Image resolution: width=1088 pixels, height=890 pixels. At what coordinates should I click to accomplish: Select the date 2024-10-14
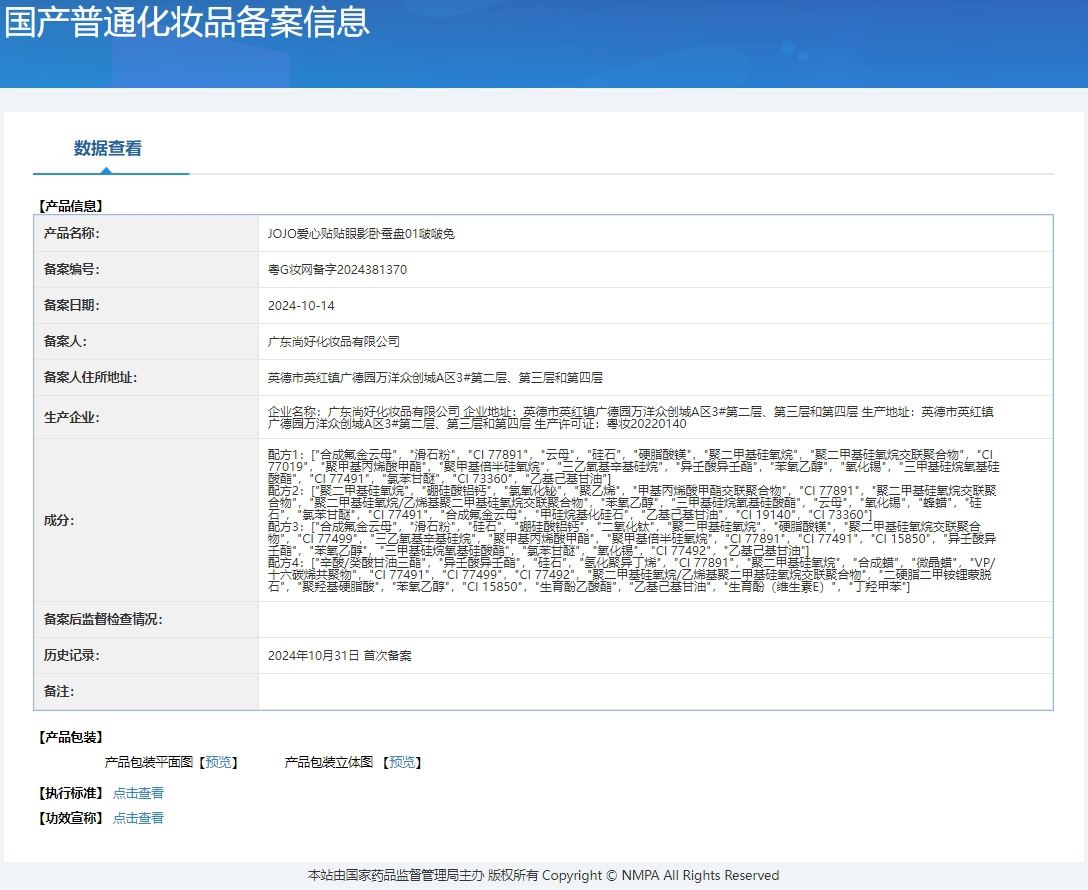pos(301,306)
